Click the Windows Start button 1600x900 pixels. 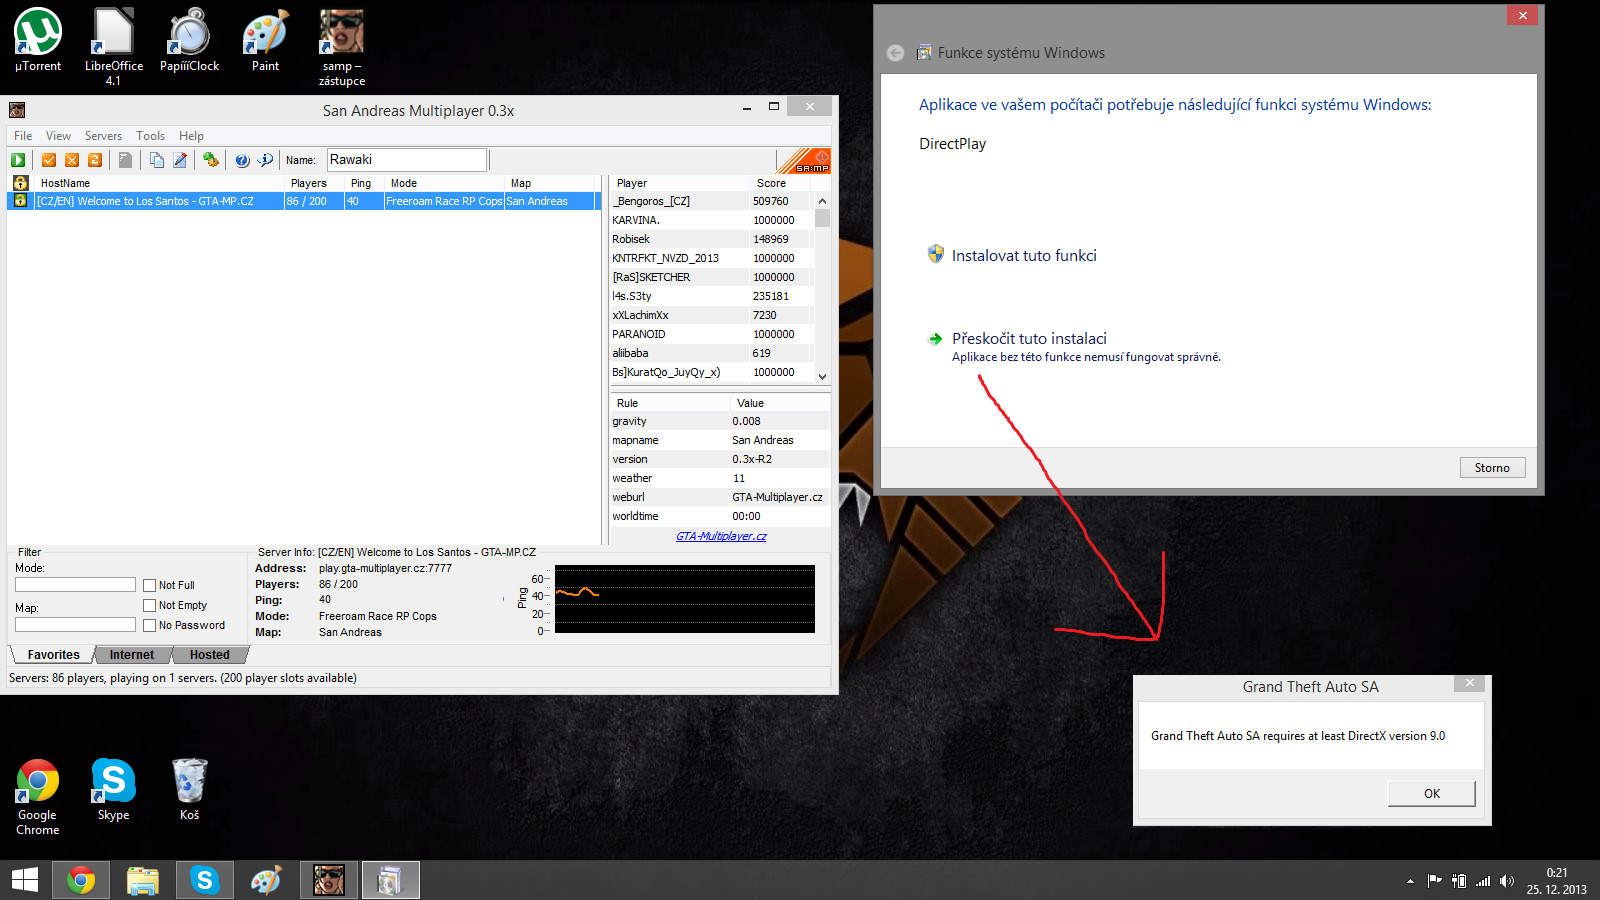coord(25,880)
